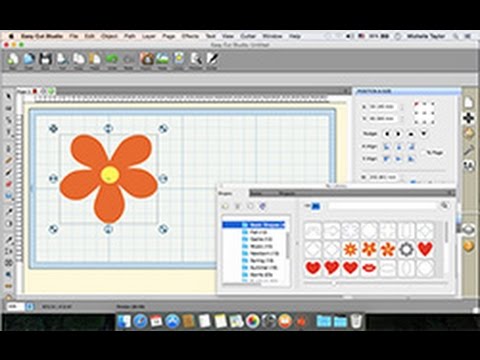Open Safari from the Dock

point(140,321)
